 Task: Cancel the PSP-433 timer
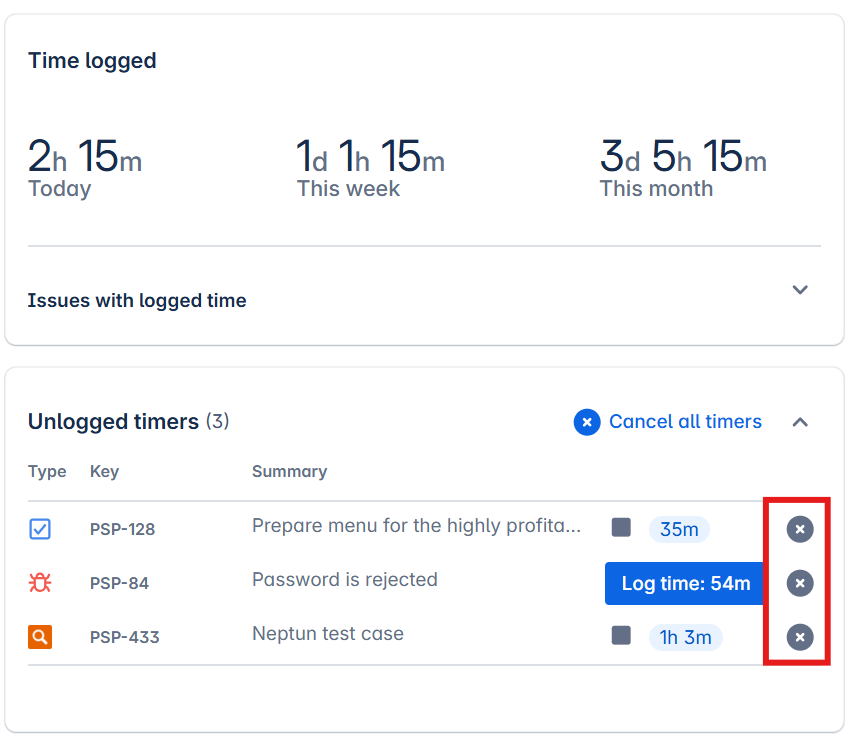pyautogui.click(x=799, y=637)
